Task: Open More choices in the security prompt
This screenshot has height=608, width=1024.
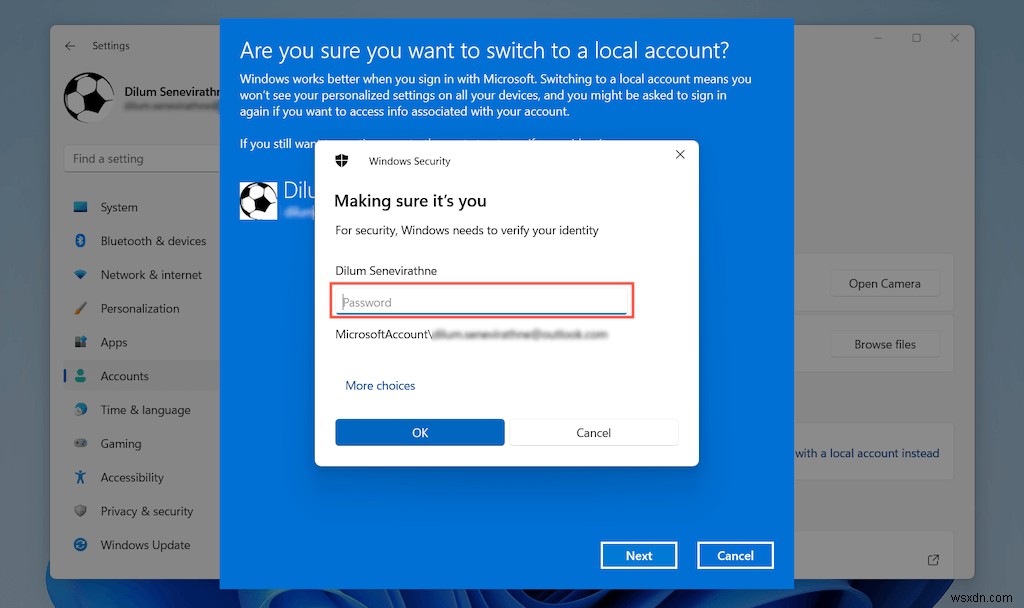Action: [x=380, y=385]
